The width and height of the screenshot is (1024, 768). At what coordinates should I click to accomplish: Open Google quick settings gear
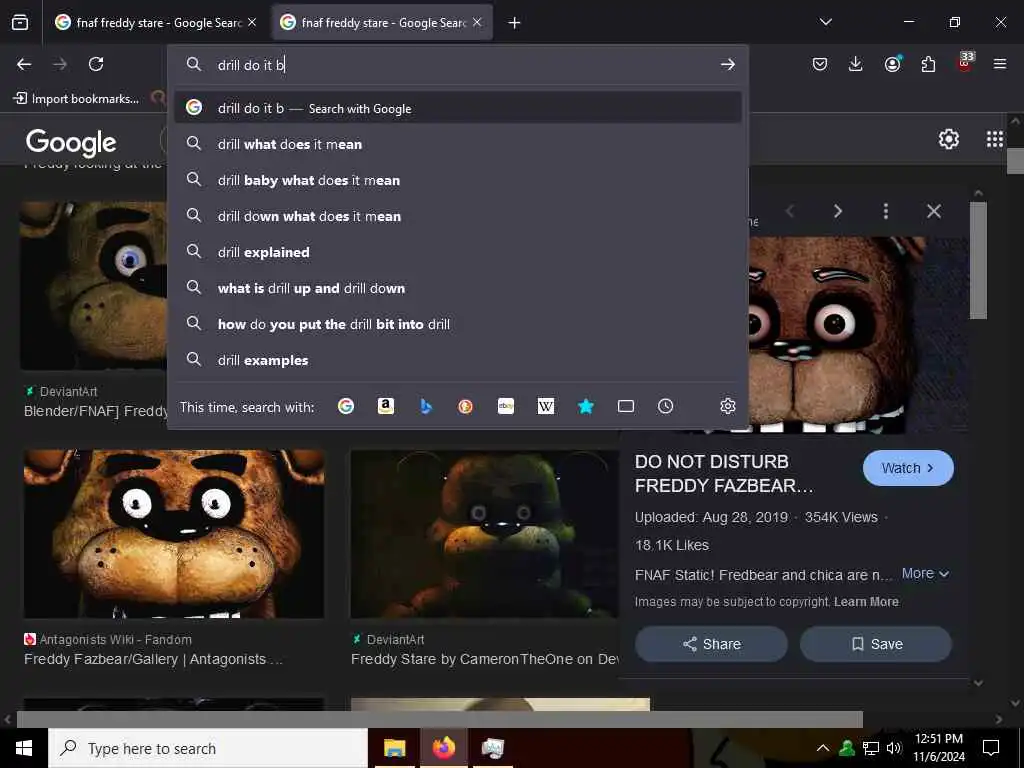pos(948,138)
